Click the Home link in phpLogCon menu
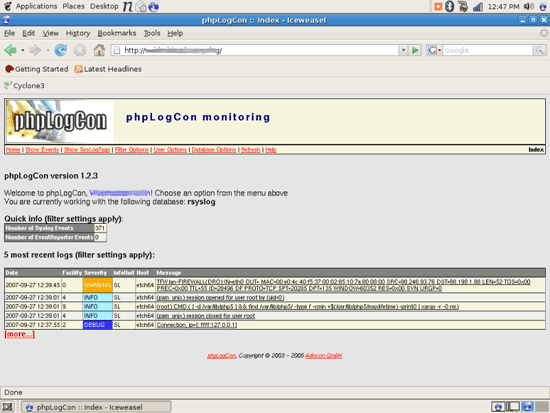Screen dimensions: 550x413 point(13,150)
